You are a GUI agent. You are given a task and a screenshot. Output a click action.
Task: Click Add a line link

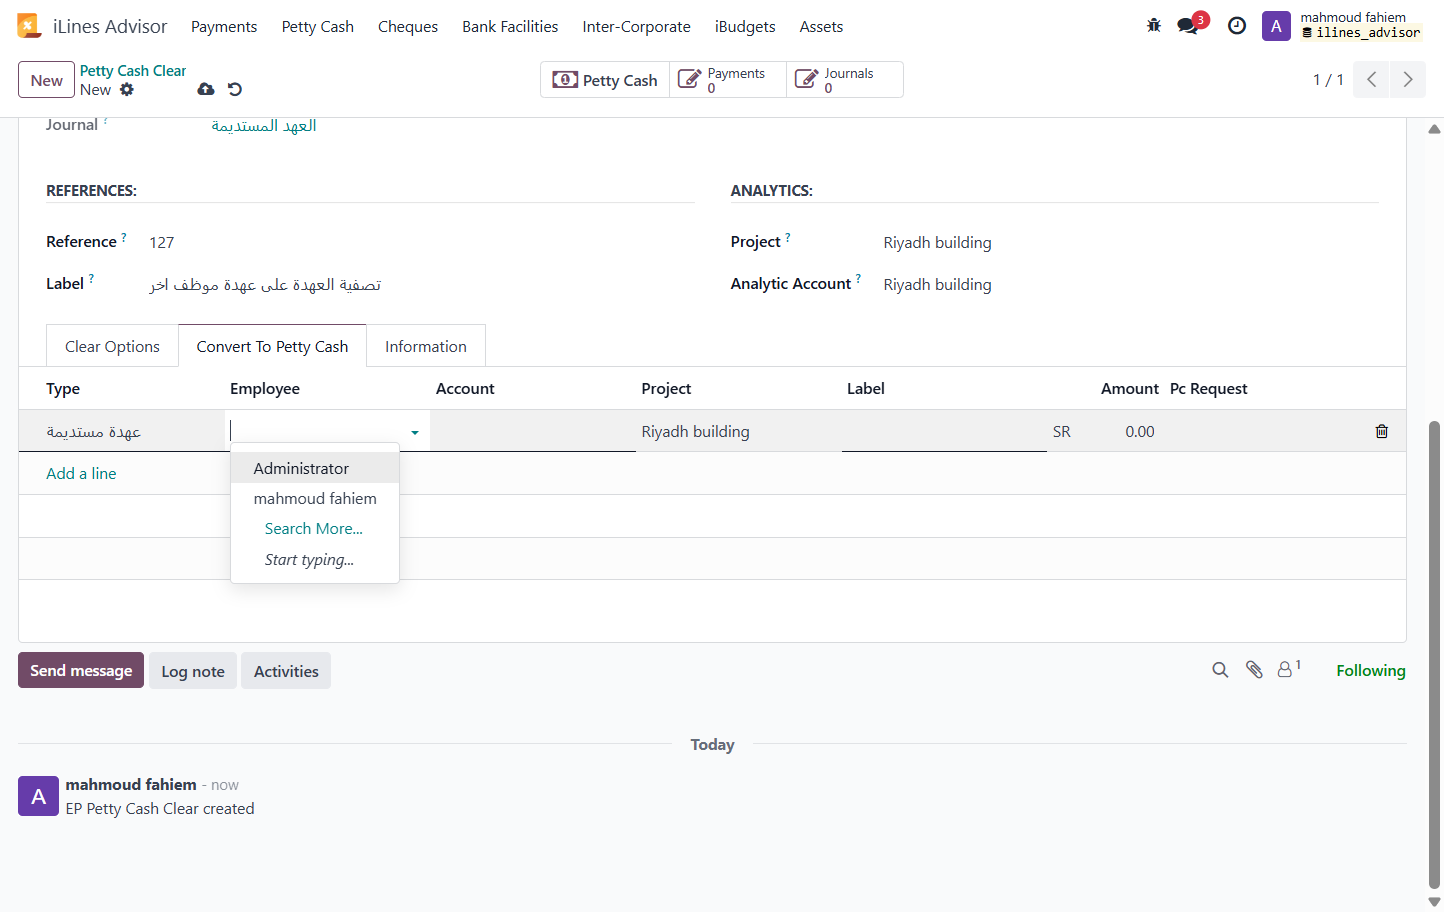pos(81,474)
